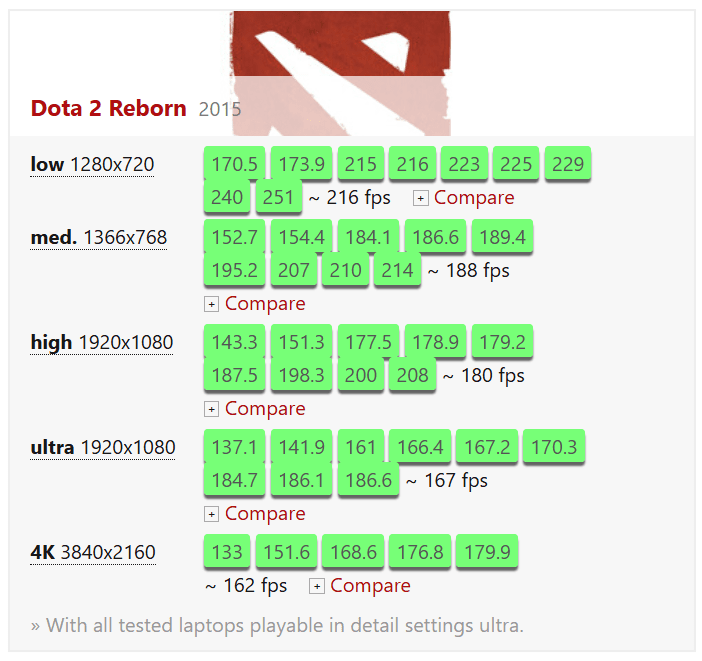The width and height of the screenshot is (702, 661).
Task: Pick the 198.3 benchmark value
Action: tap(301, 375)
